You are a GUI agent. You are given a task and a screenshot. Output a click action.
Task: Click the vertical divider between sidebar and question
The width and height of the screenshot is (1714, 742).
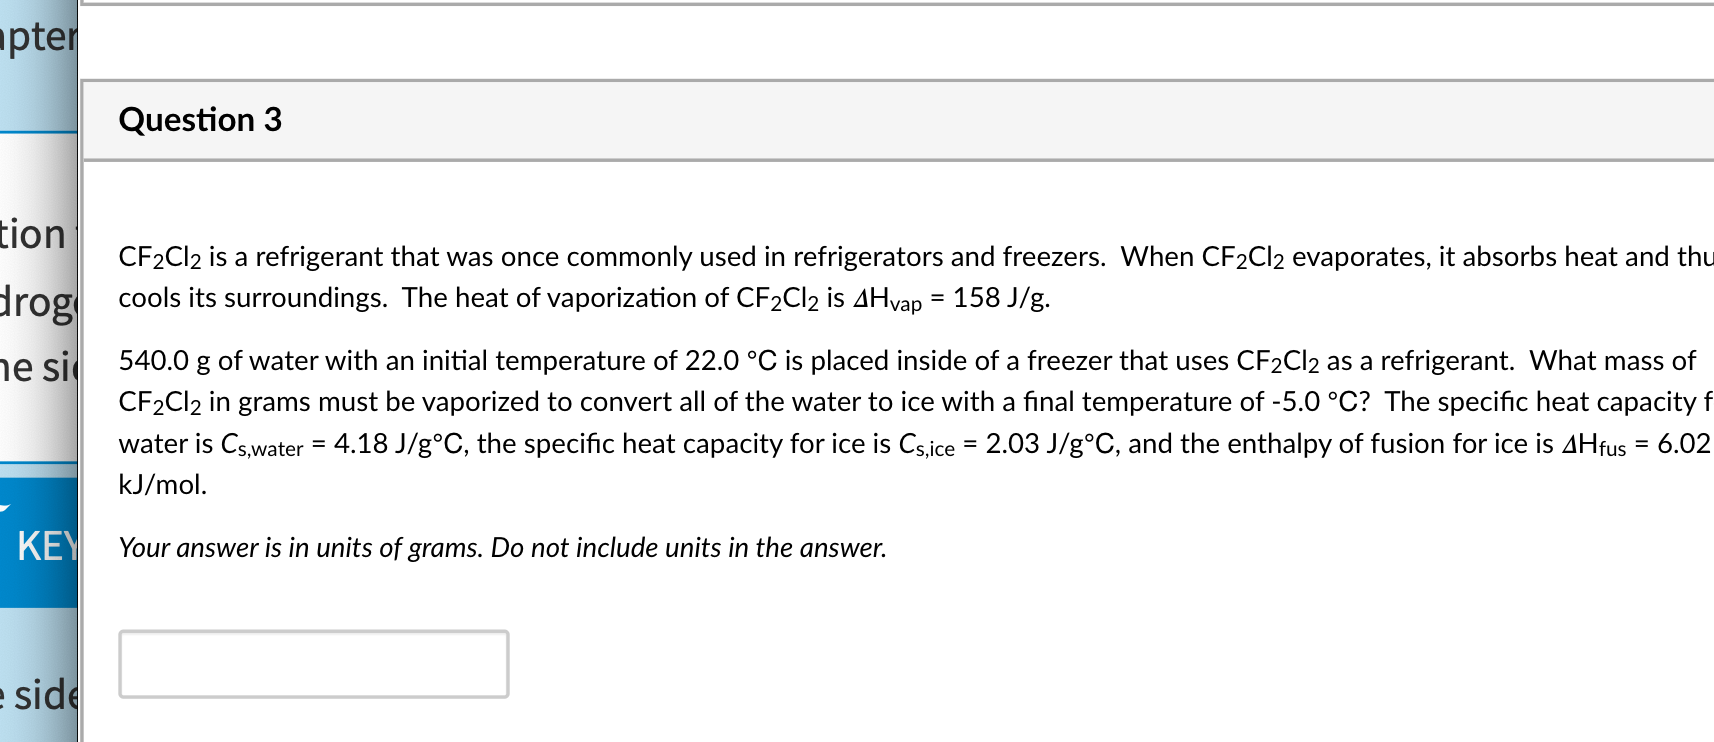(x=82, y=400)
